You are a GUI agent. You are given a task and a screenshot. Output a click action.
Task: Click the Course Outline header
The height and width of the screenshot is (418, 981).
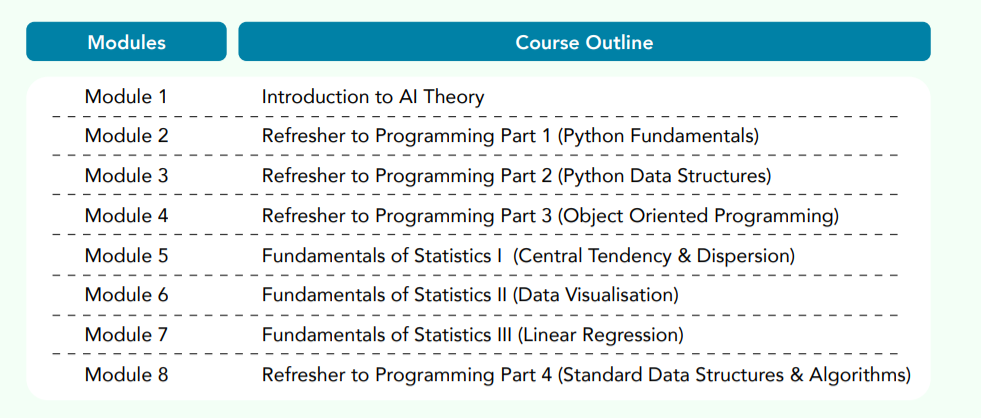584,42
